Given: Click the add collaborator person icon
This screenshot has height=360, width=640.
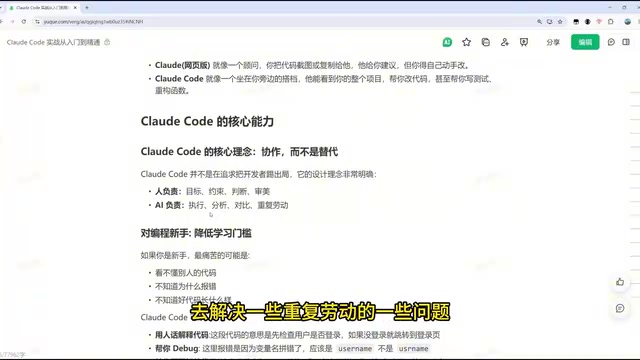Looking at the screenshot, I should pyautogui.click(x=505, y=42).
